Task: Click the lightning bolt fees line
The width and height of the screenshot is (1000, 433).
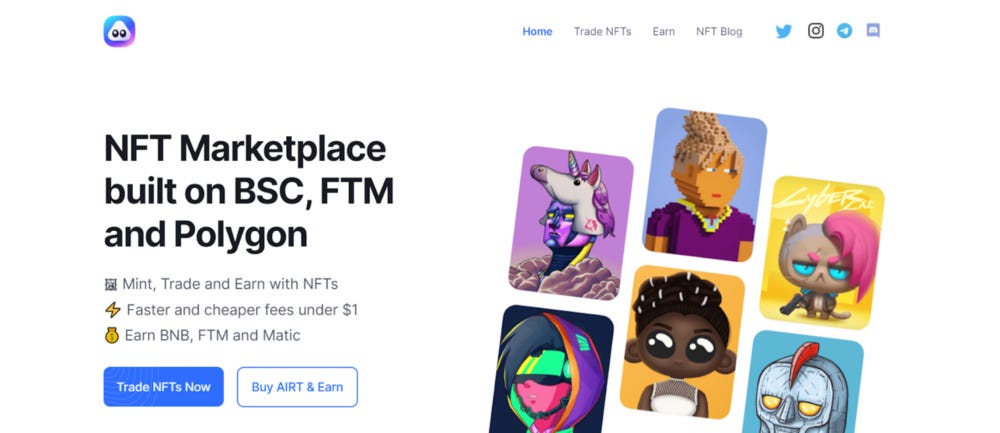Action: click(231, 310)
